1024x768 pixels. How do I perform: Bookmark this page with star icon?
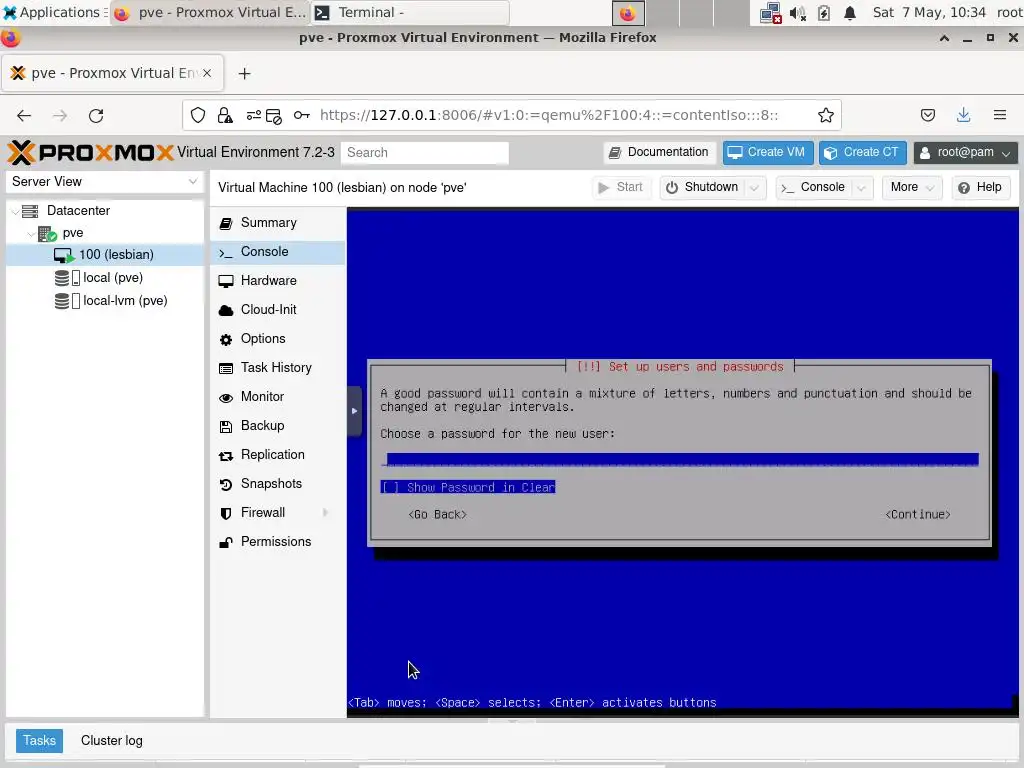825,116
